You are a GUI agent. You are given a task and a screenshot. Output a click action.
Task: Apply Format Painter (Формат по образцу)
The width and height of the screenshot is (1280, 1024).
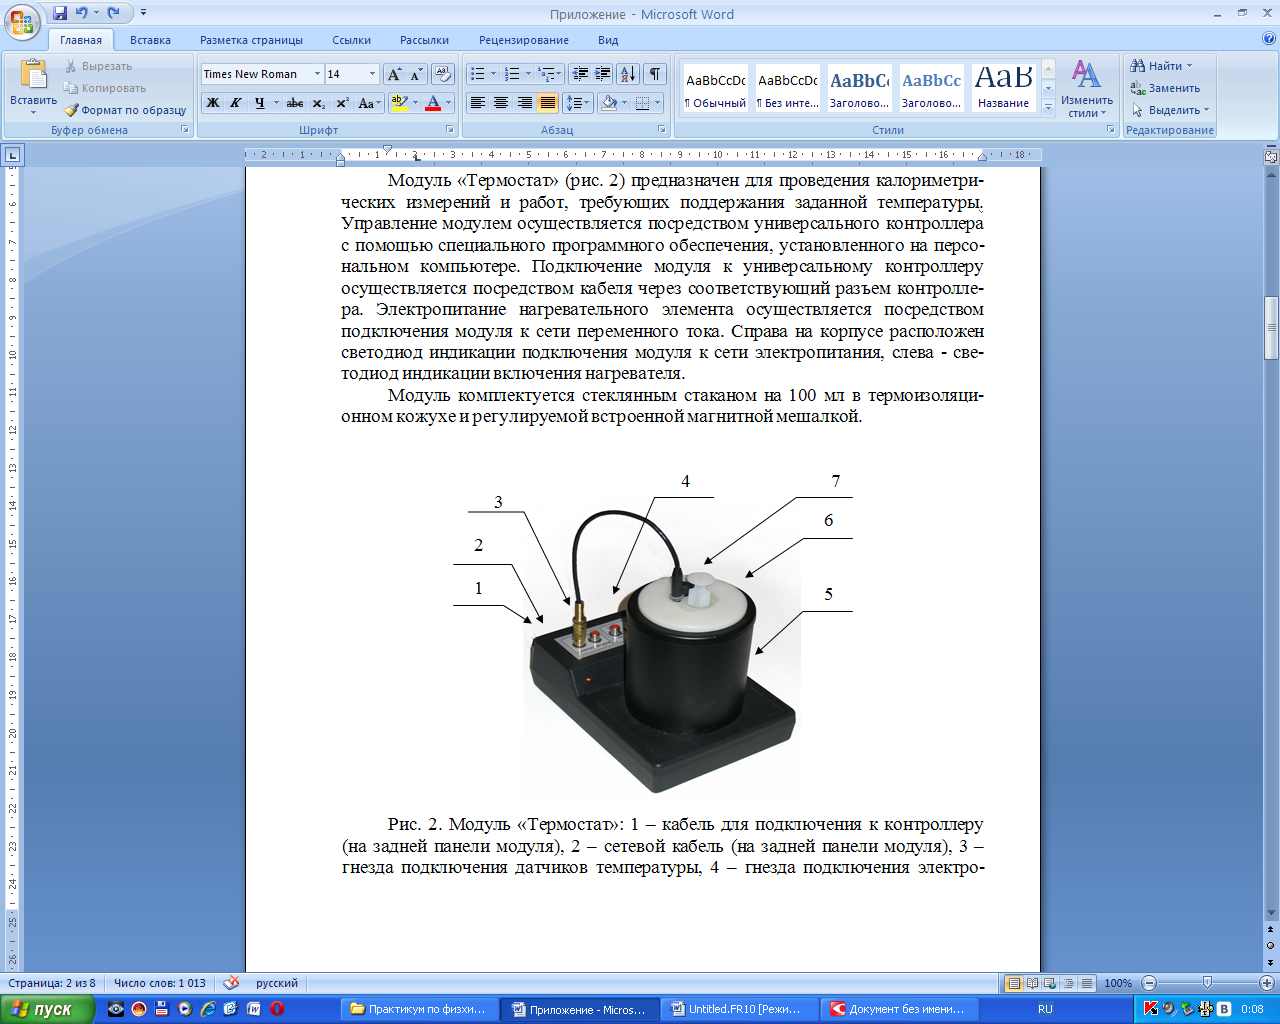(126, 110)
